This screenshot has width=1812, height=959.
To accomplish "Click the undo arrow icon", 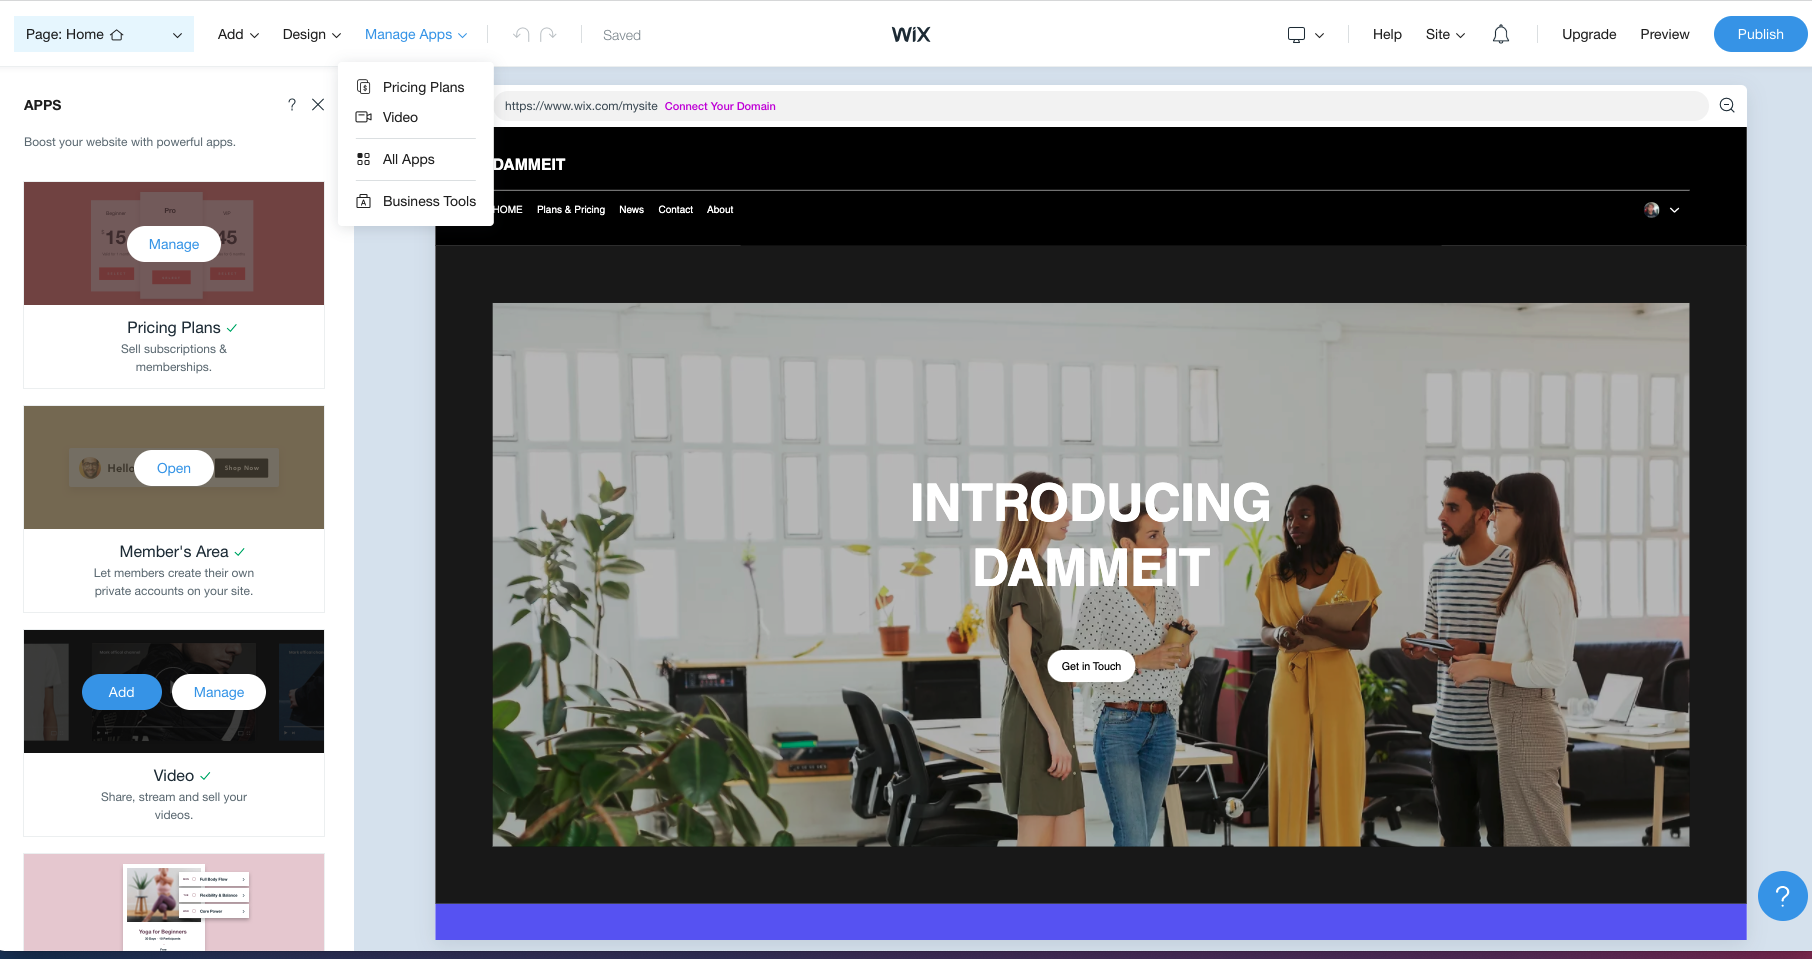I will point(521,35).
